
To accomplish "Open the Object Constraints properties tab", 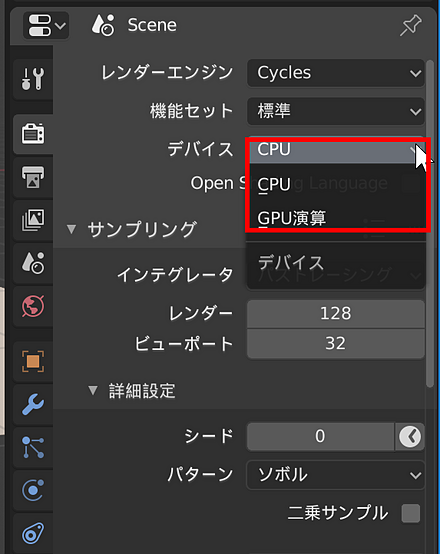I will click(33, 534).
